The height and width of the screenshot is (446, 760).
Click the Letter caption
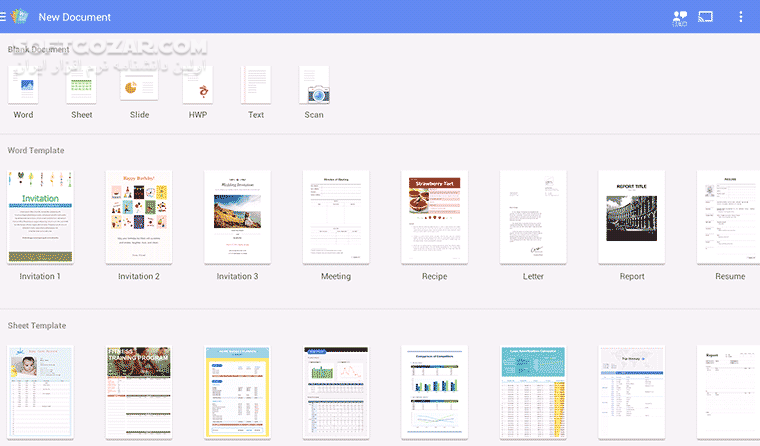pyautogui.click(x=533, y=276)
